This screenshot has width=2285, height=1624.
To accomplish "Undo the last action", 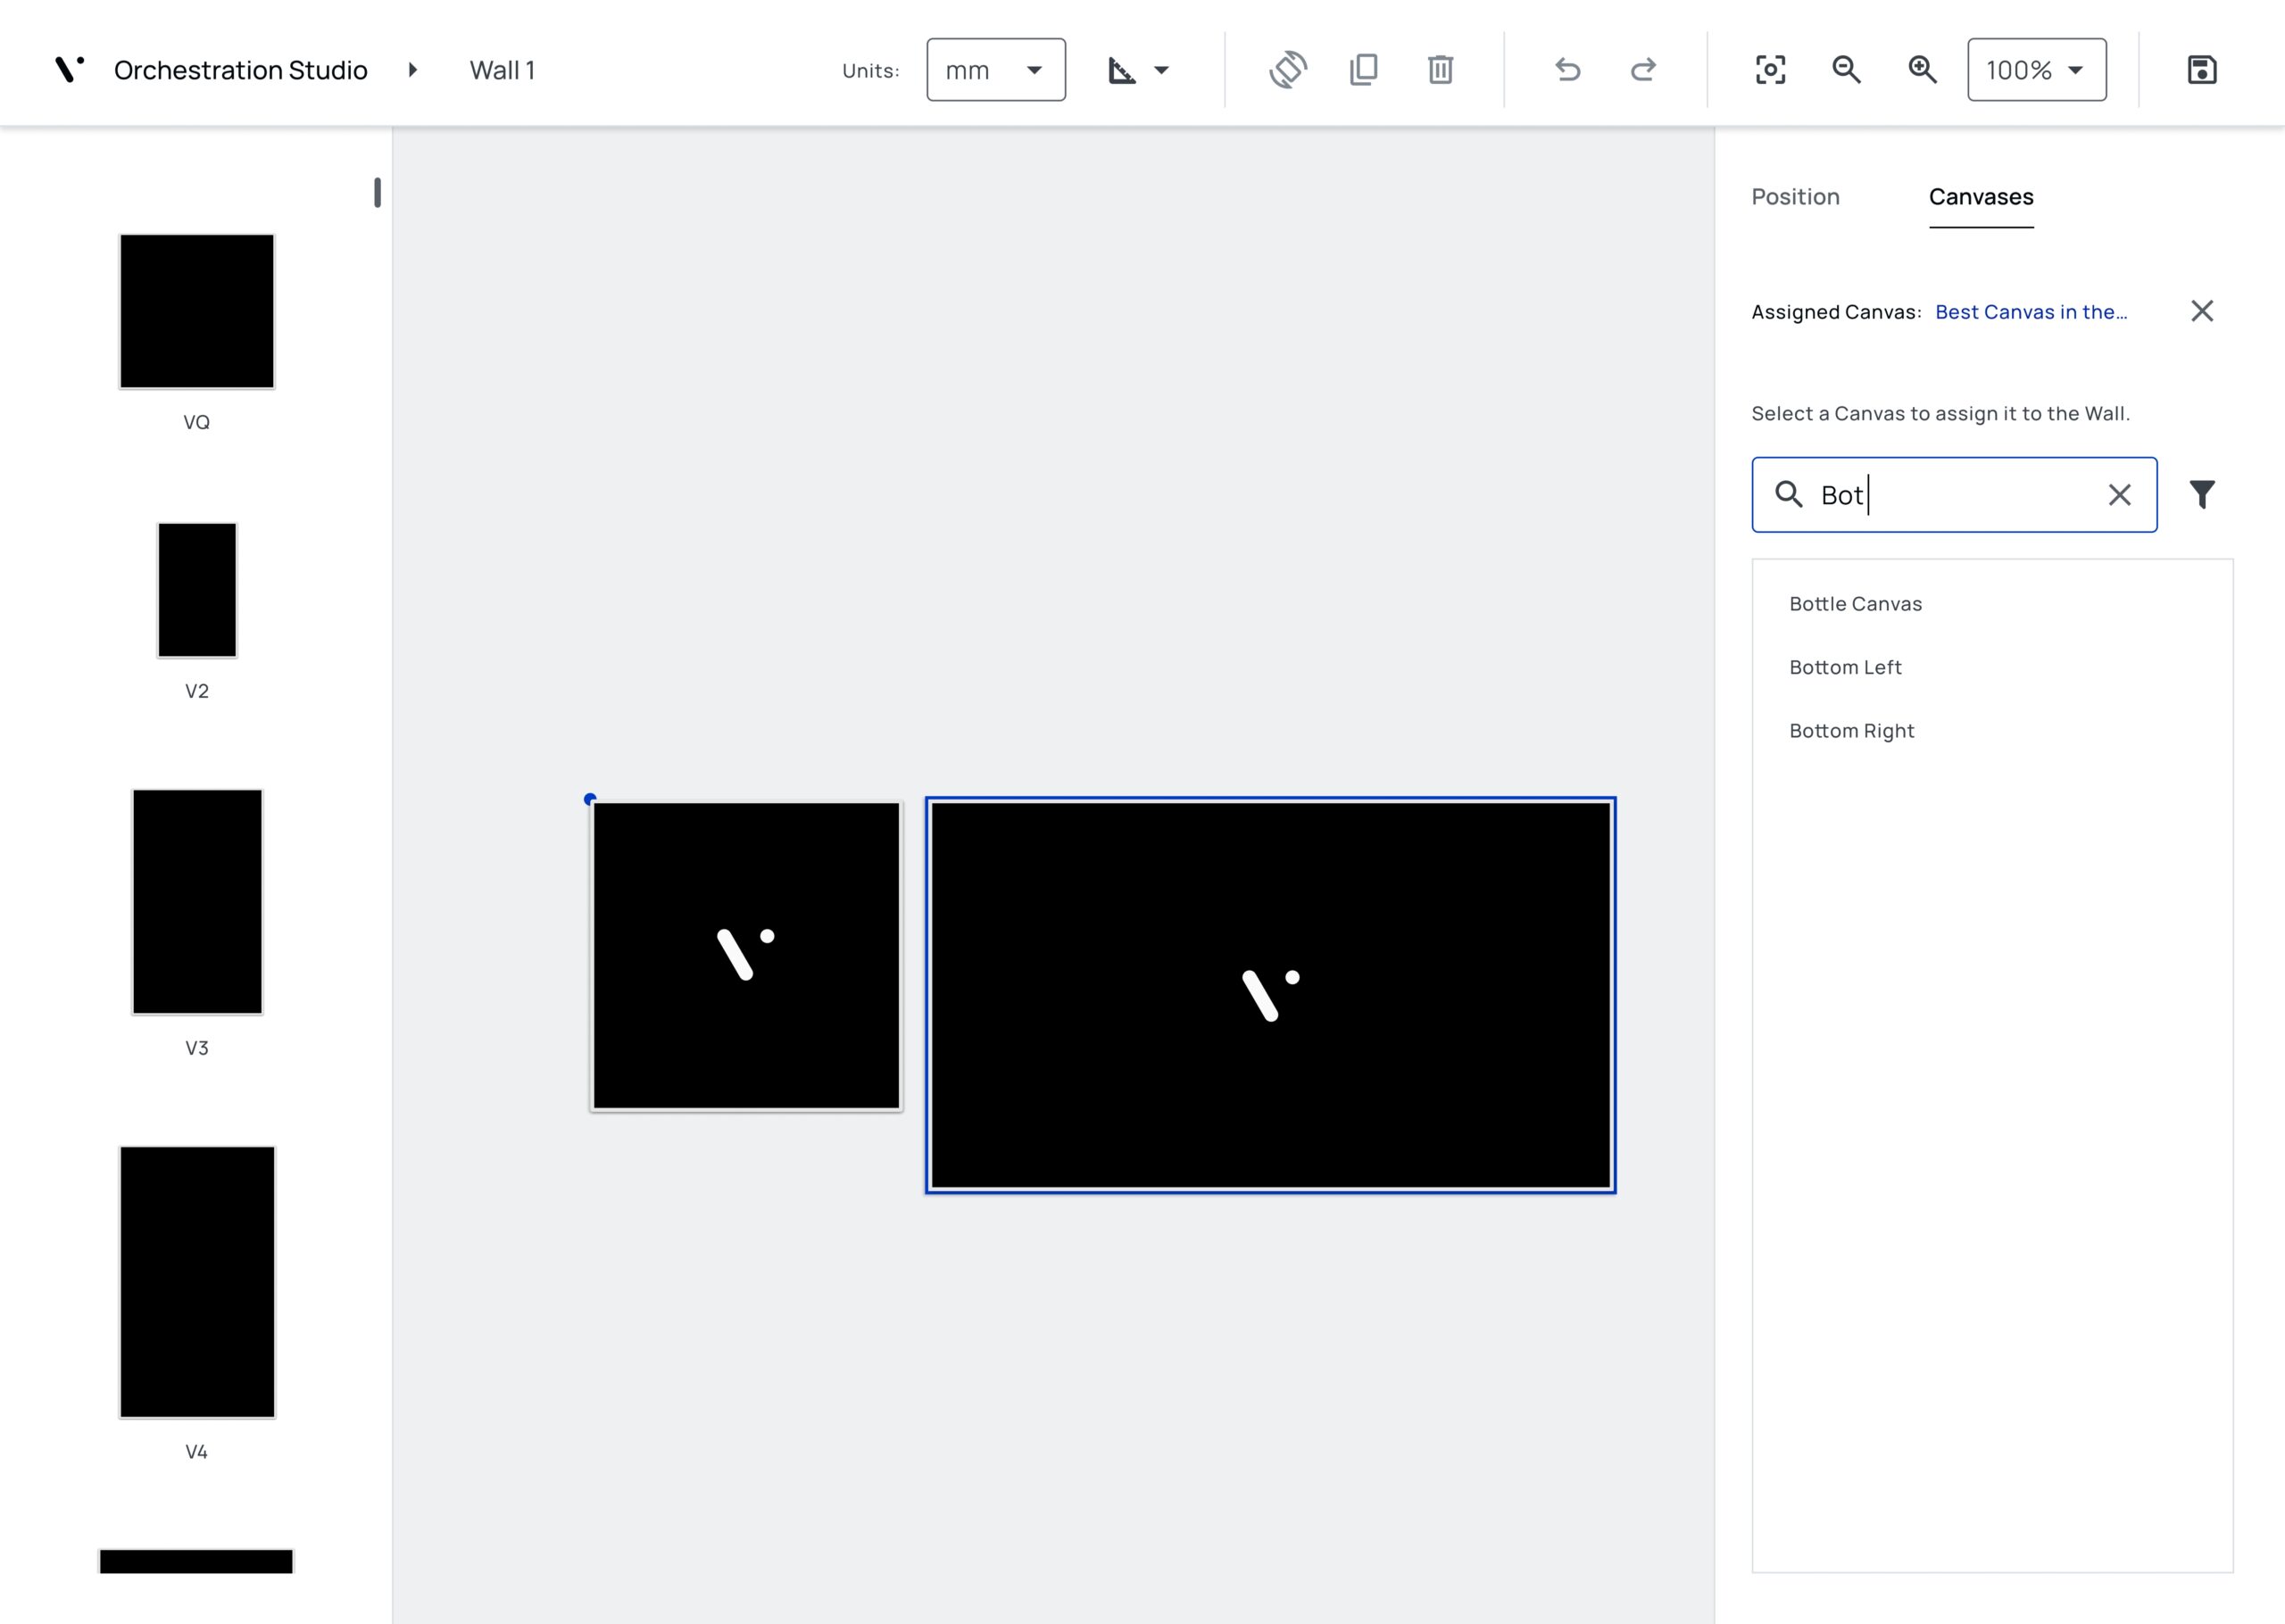I will pos(1568,70).
